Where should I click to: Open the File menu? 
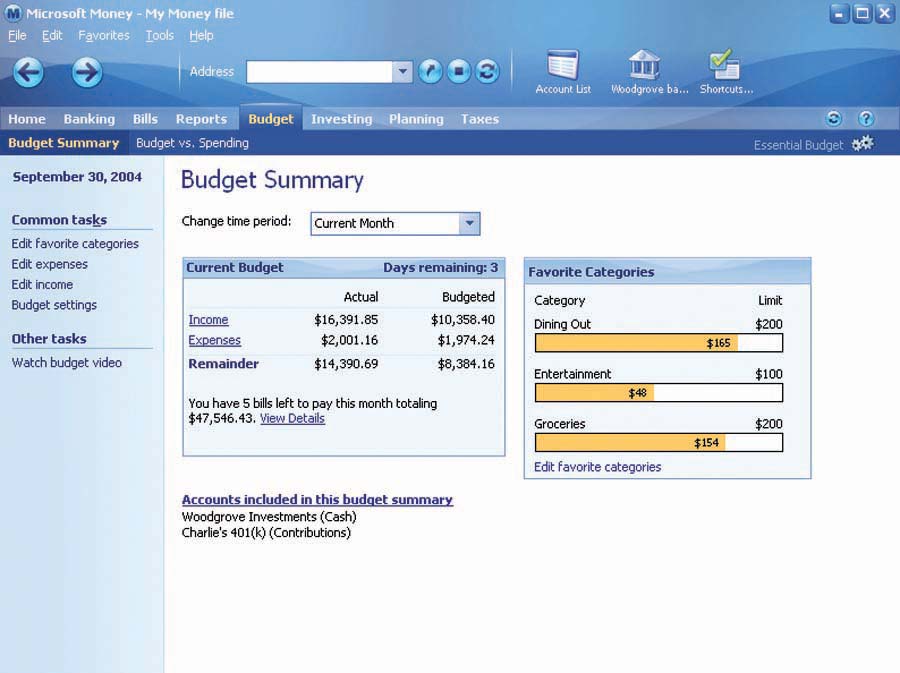click(17, 36)
